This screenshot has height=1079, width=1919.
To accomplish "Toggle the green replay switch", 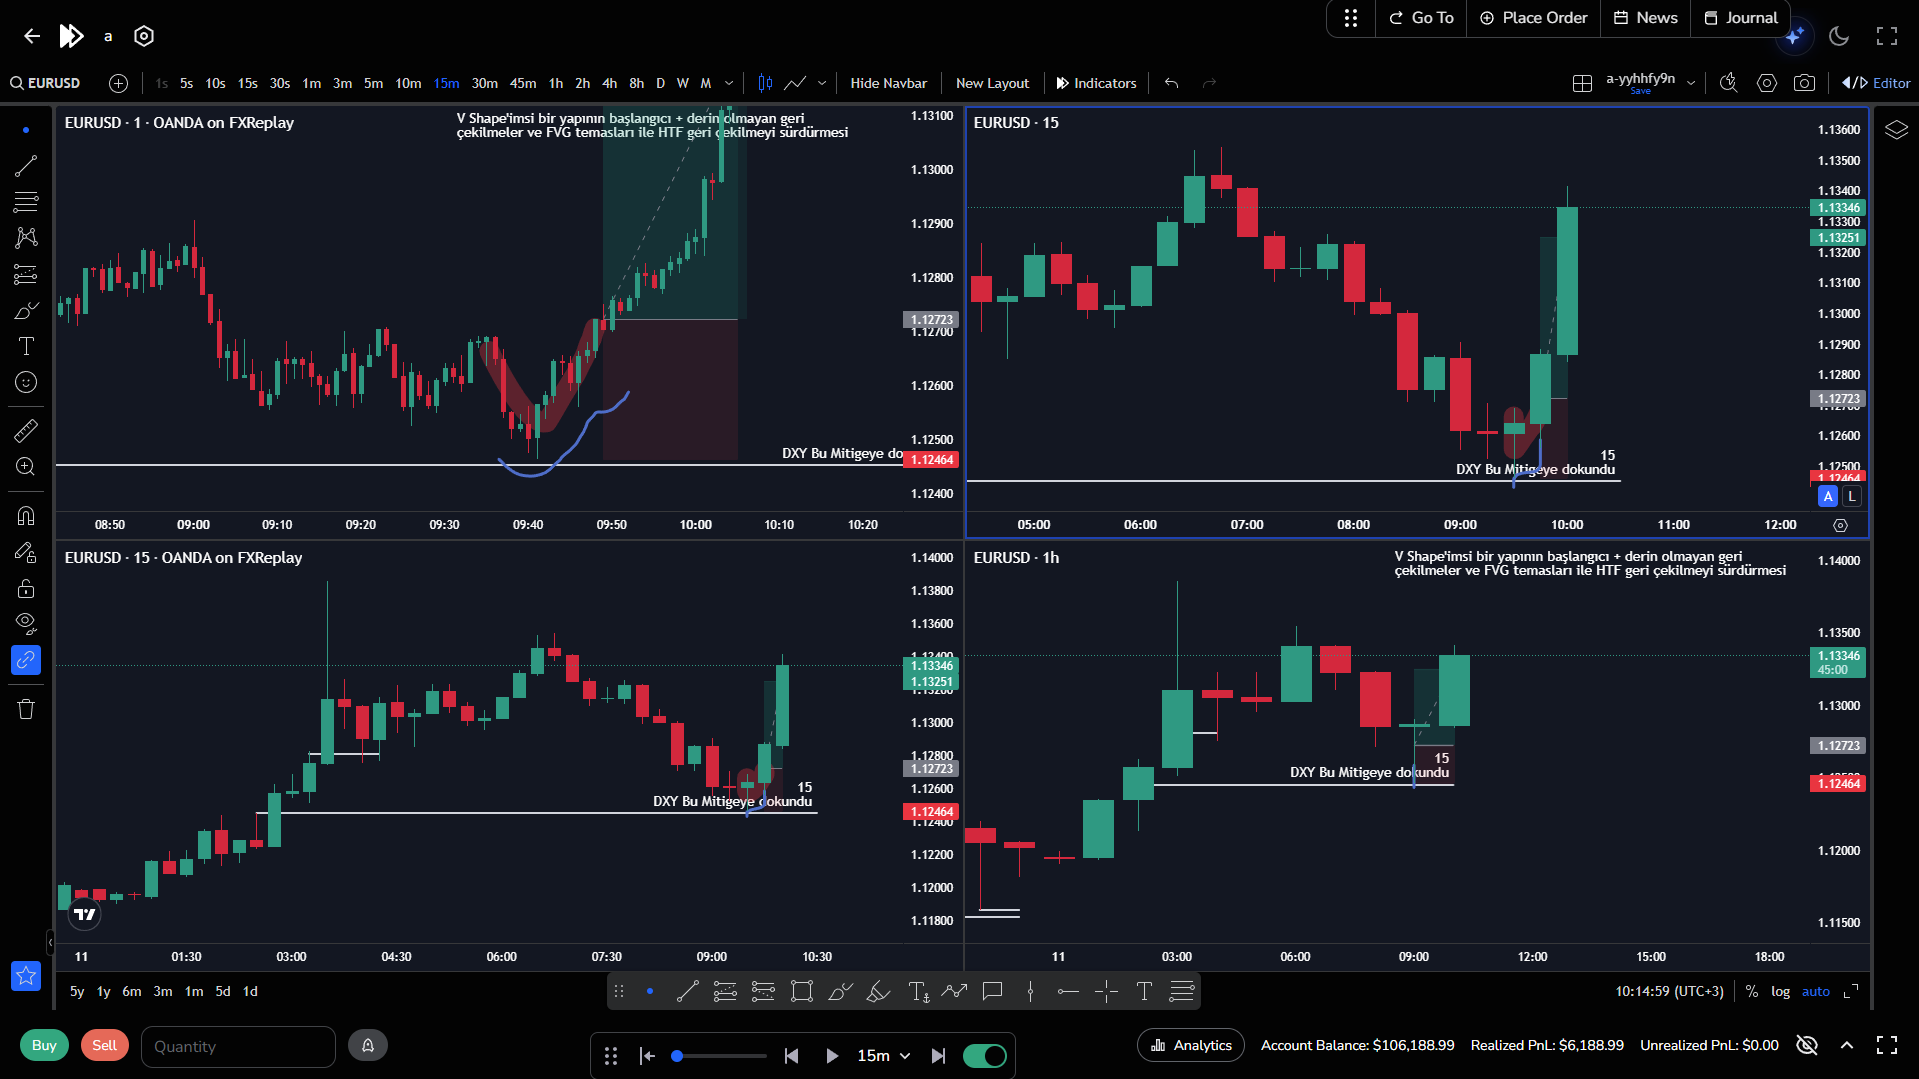I will tap(984, 1056).
